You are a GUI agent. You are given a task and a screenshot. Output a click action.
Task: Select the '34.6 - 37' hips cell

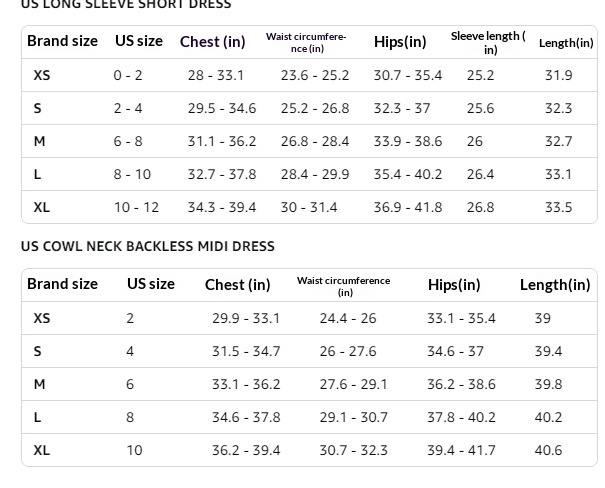[x=455, y=351]
